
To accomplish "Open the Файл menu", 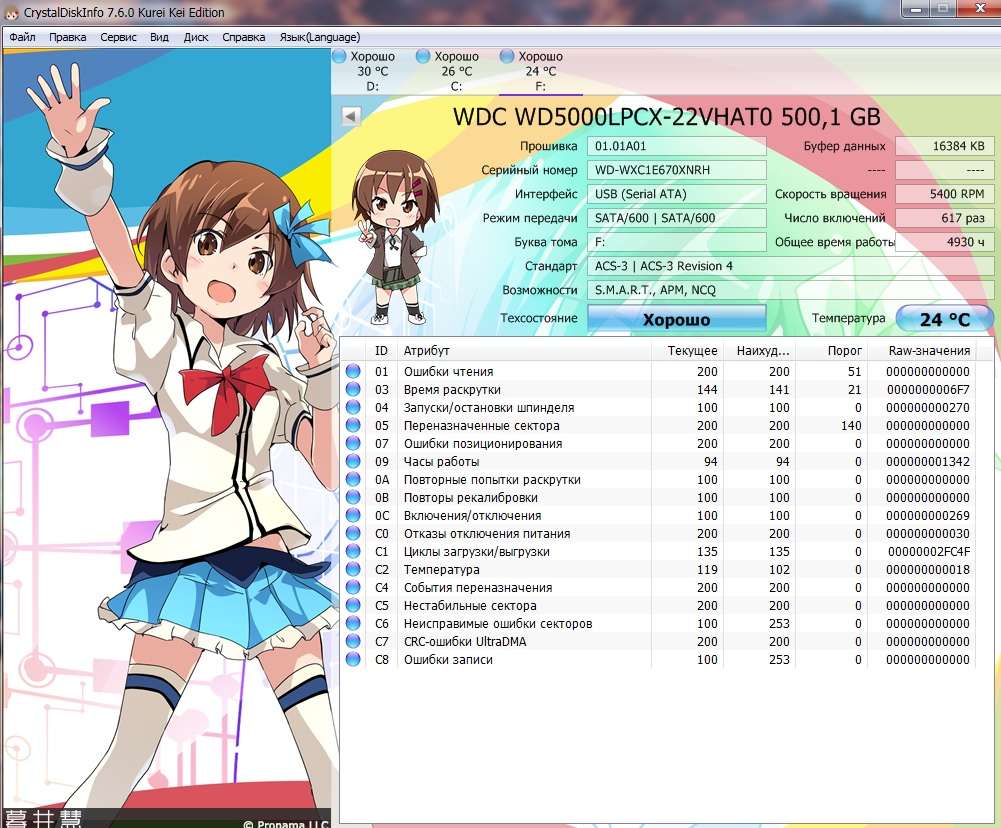I will click(22, 37).
